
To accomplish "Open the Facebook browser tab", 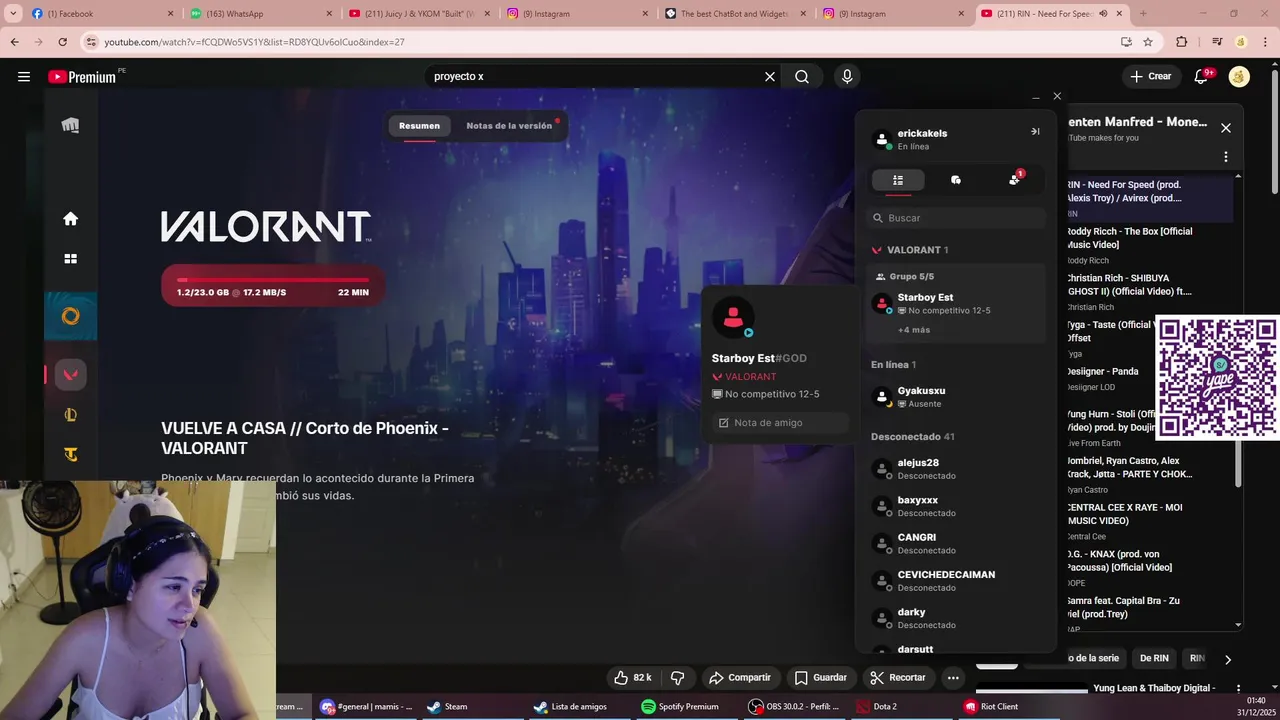I will (x=100, y=13).
